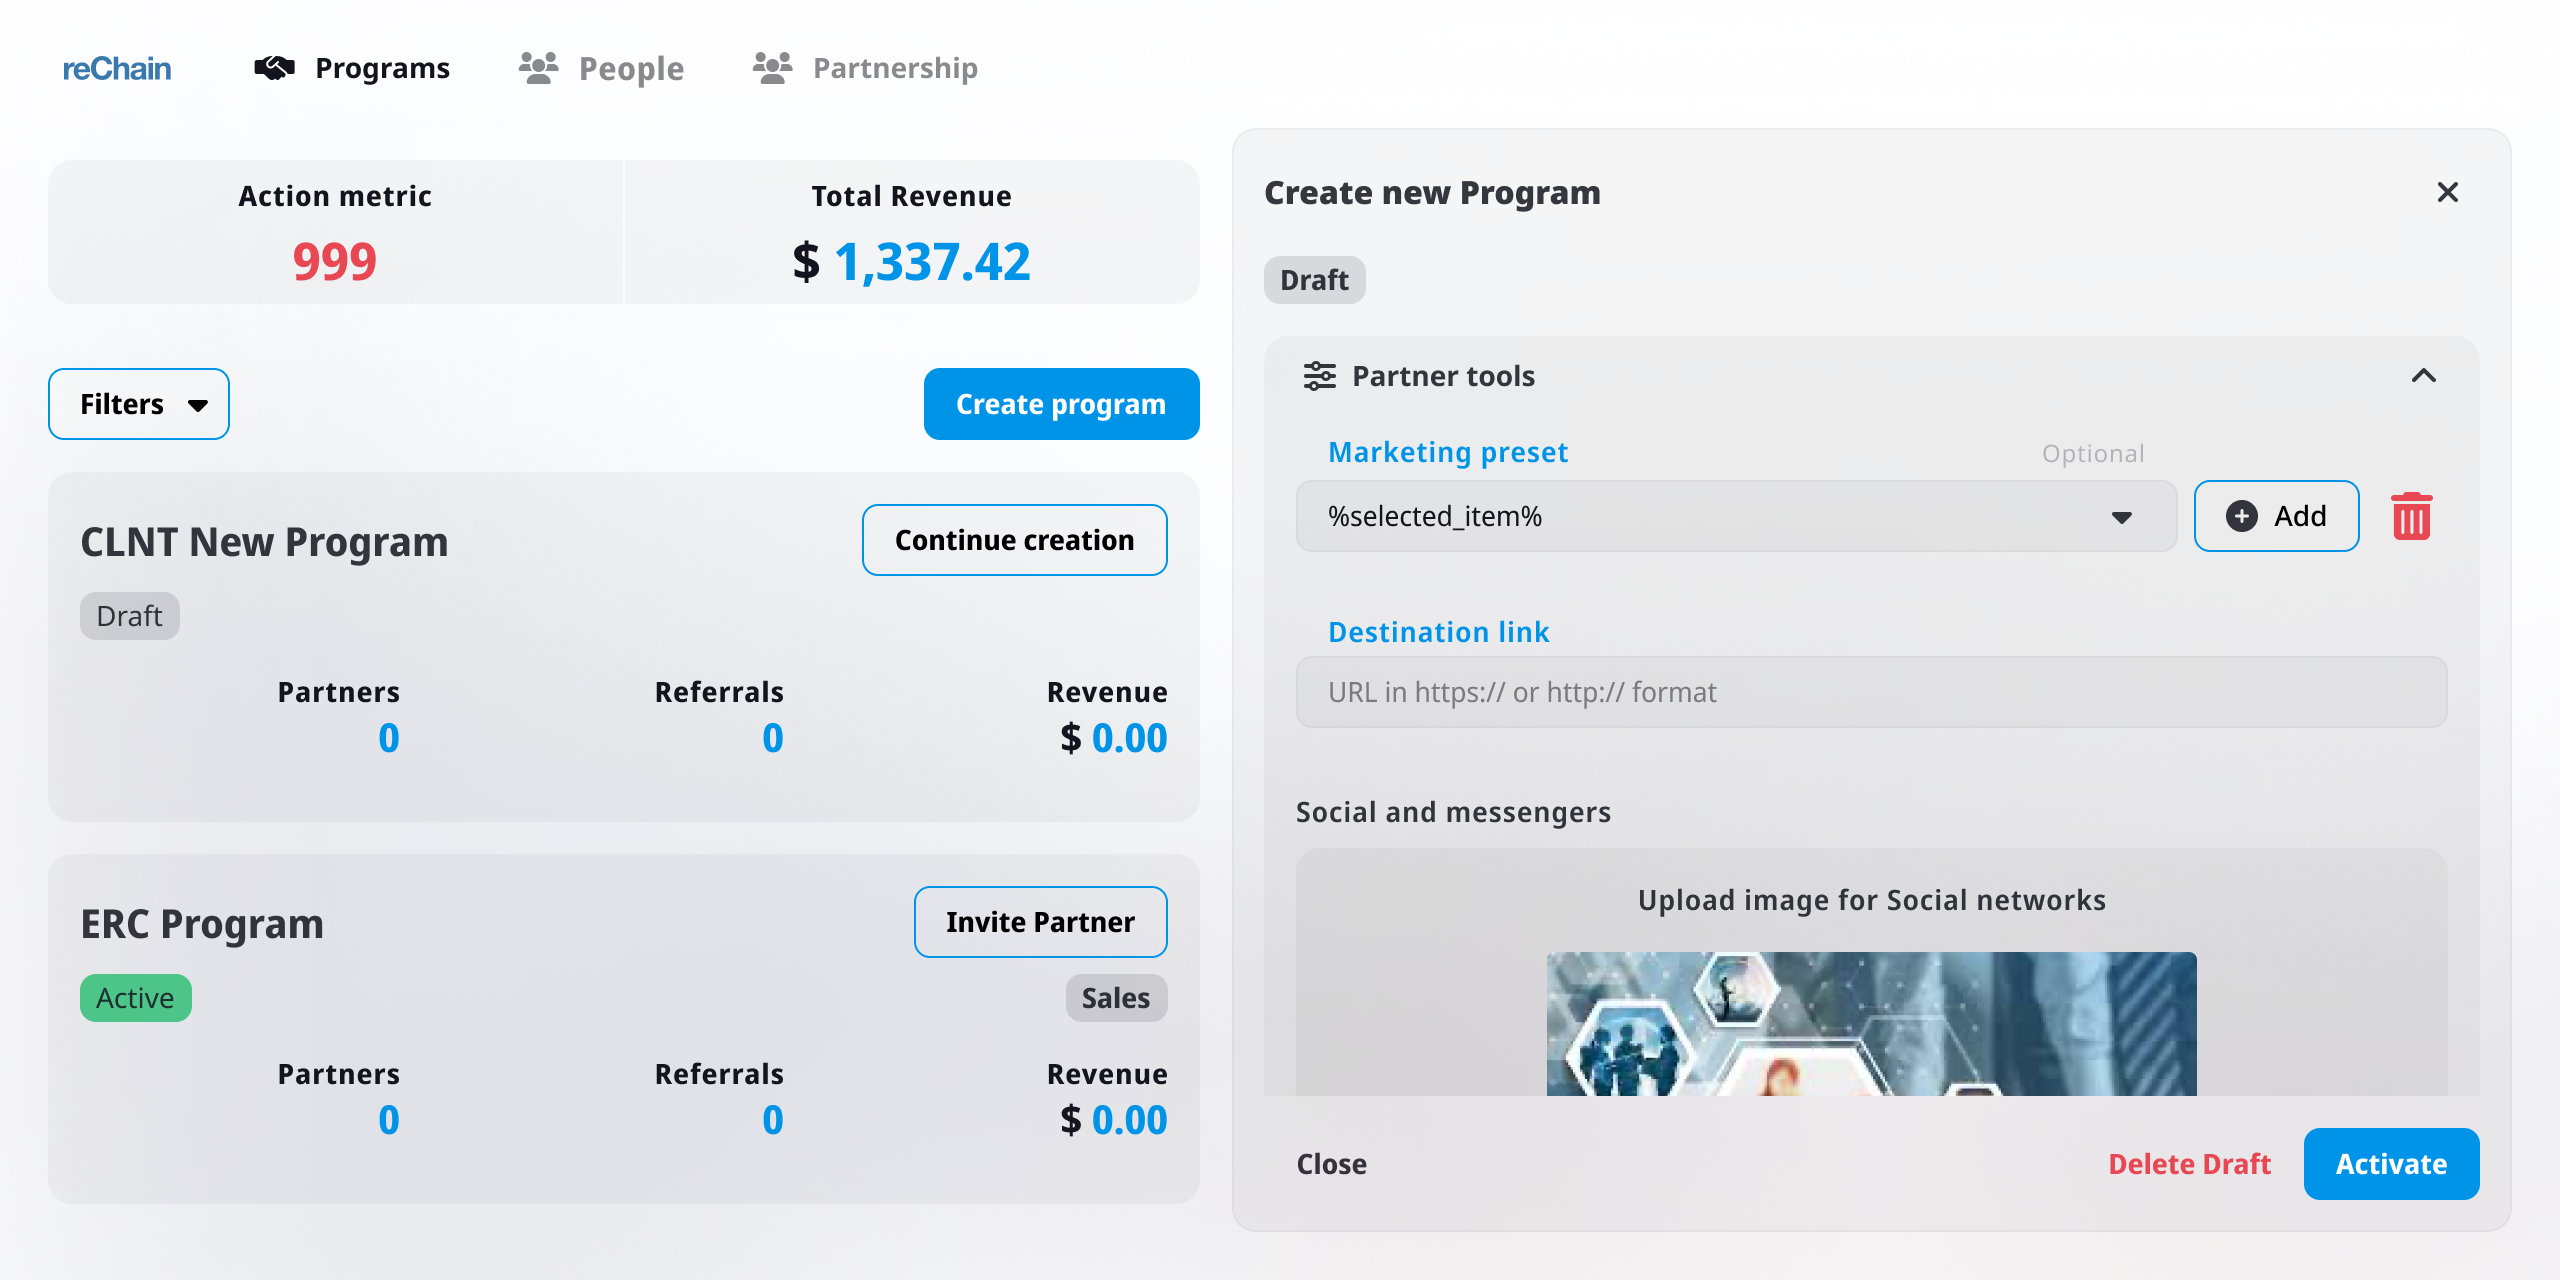
Task: Focus the Destination link URL field
Action: 1871,692
